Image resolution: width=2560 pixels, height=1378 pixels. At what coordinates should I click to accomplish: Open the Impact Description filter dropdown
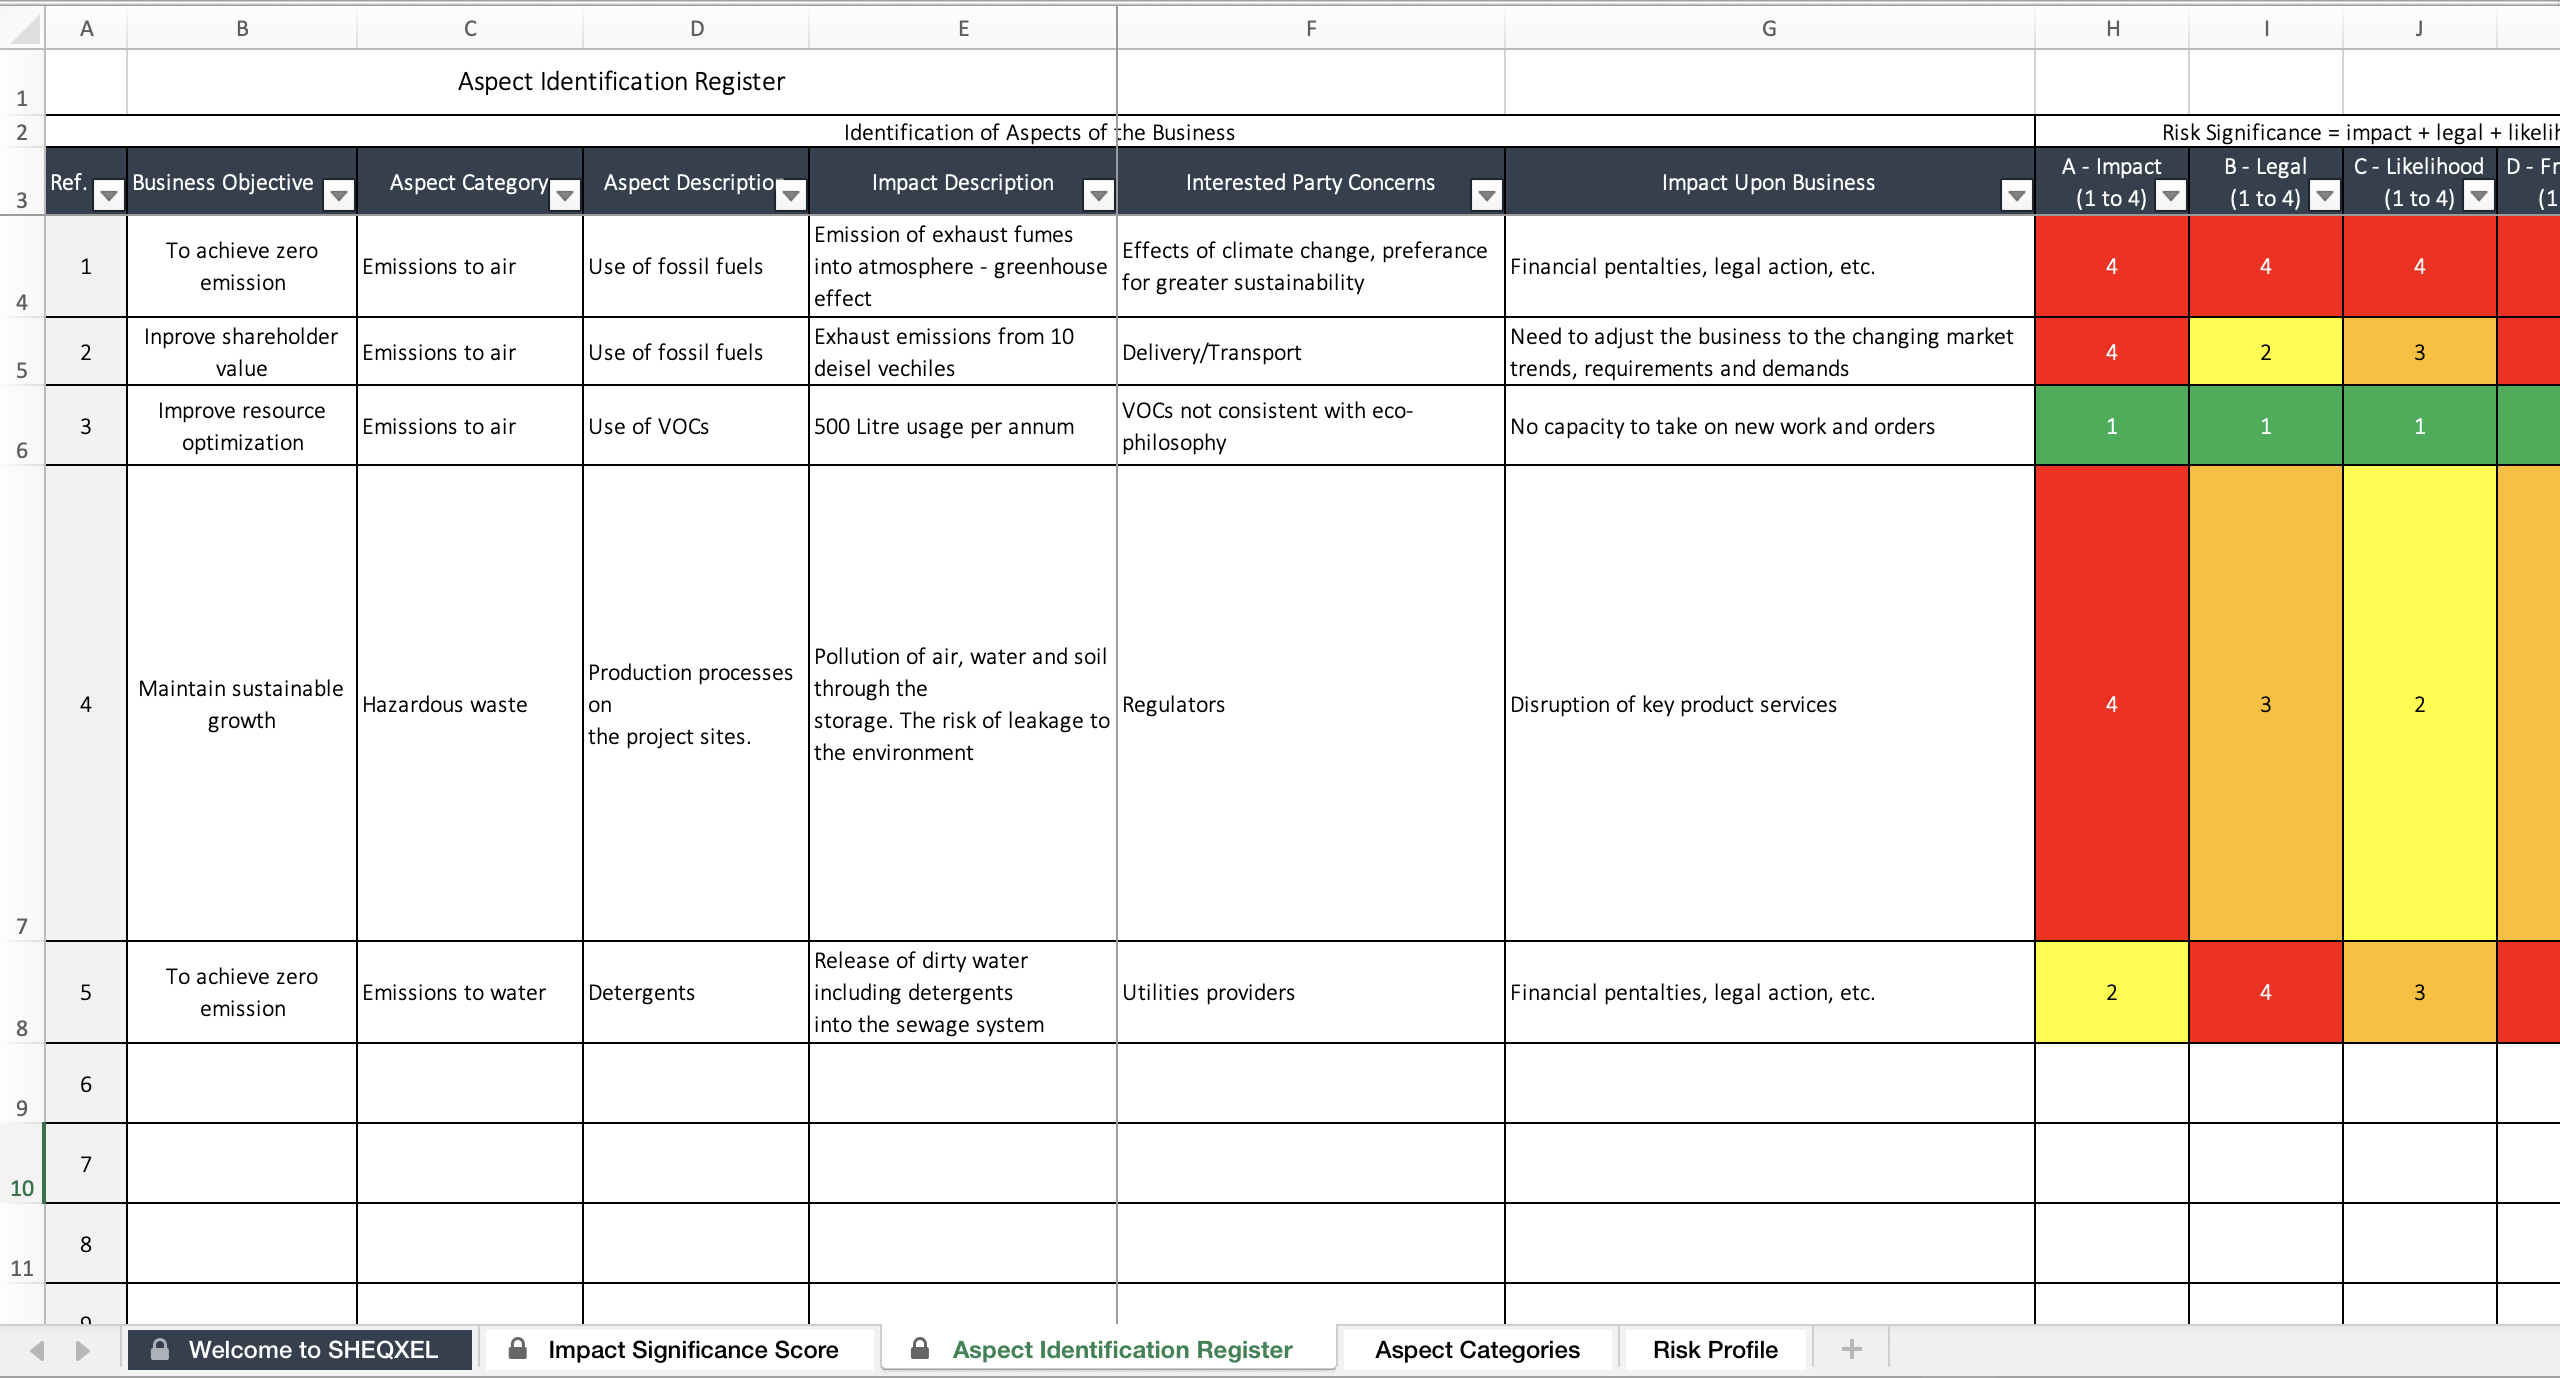(1099, 195)
